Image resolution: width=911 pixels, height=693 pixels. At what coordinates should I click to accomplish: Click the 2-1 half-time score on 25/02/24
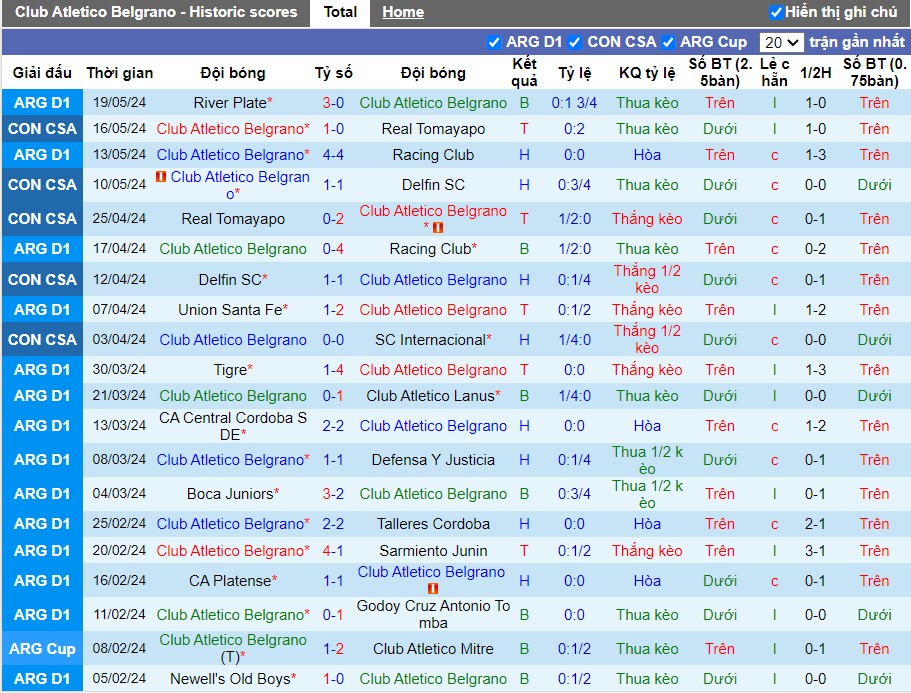815,524
